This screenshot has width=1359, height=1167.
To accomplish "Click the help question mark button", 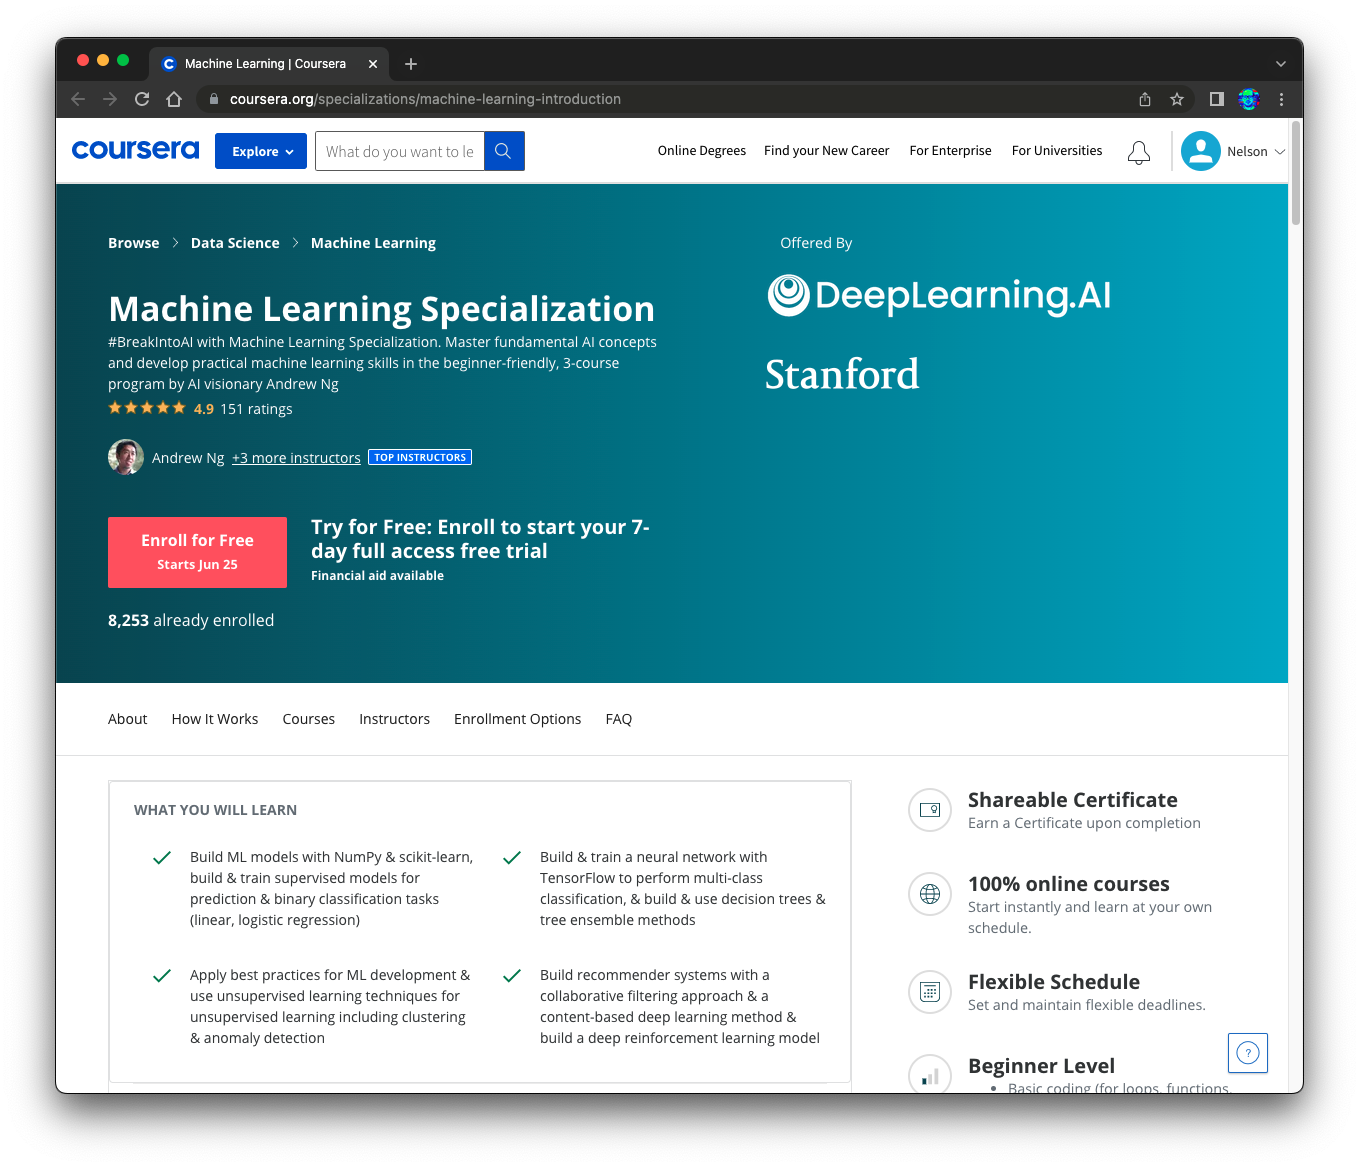I will [x=1248, y=1053].
